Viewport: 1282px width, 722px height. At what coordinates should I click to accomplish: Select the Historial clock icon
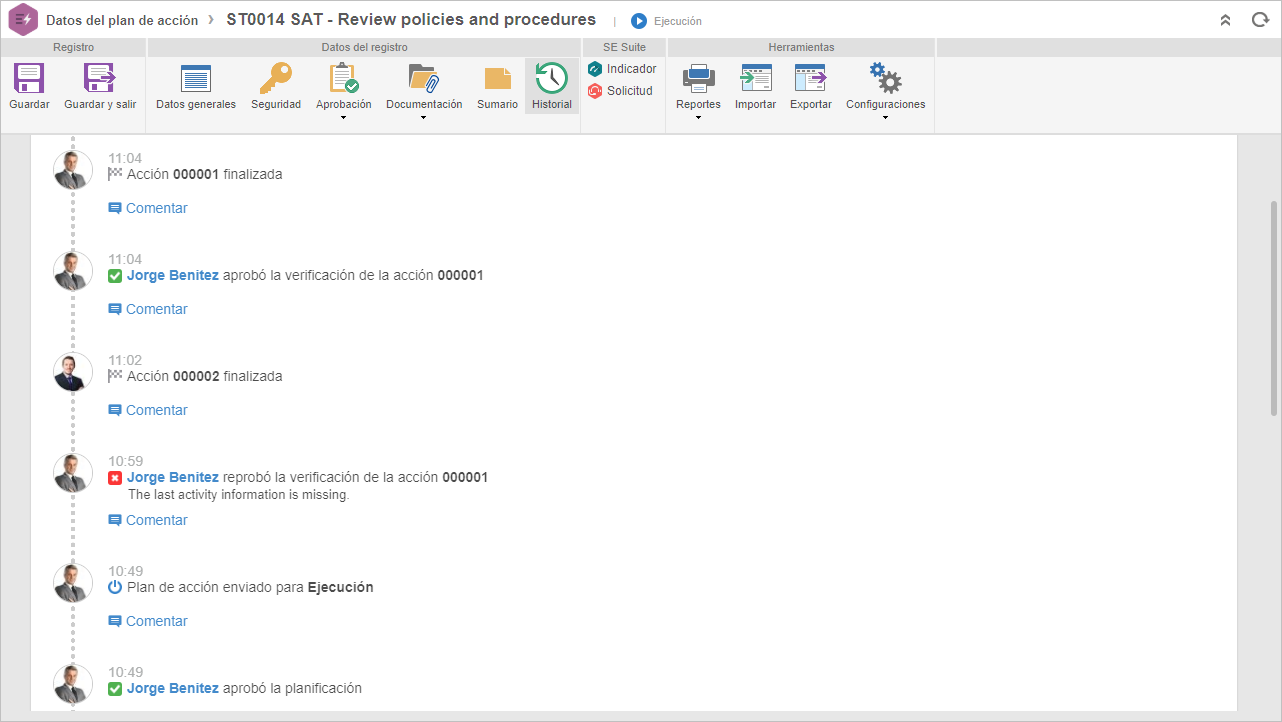click(x=552, y=78)
